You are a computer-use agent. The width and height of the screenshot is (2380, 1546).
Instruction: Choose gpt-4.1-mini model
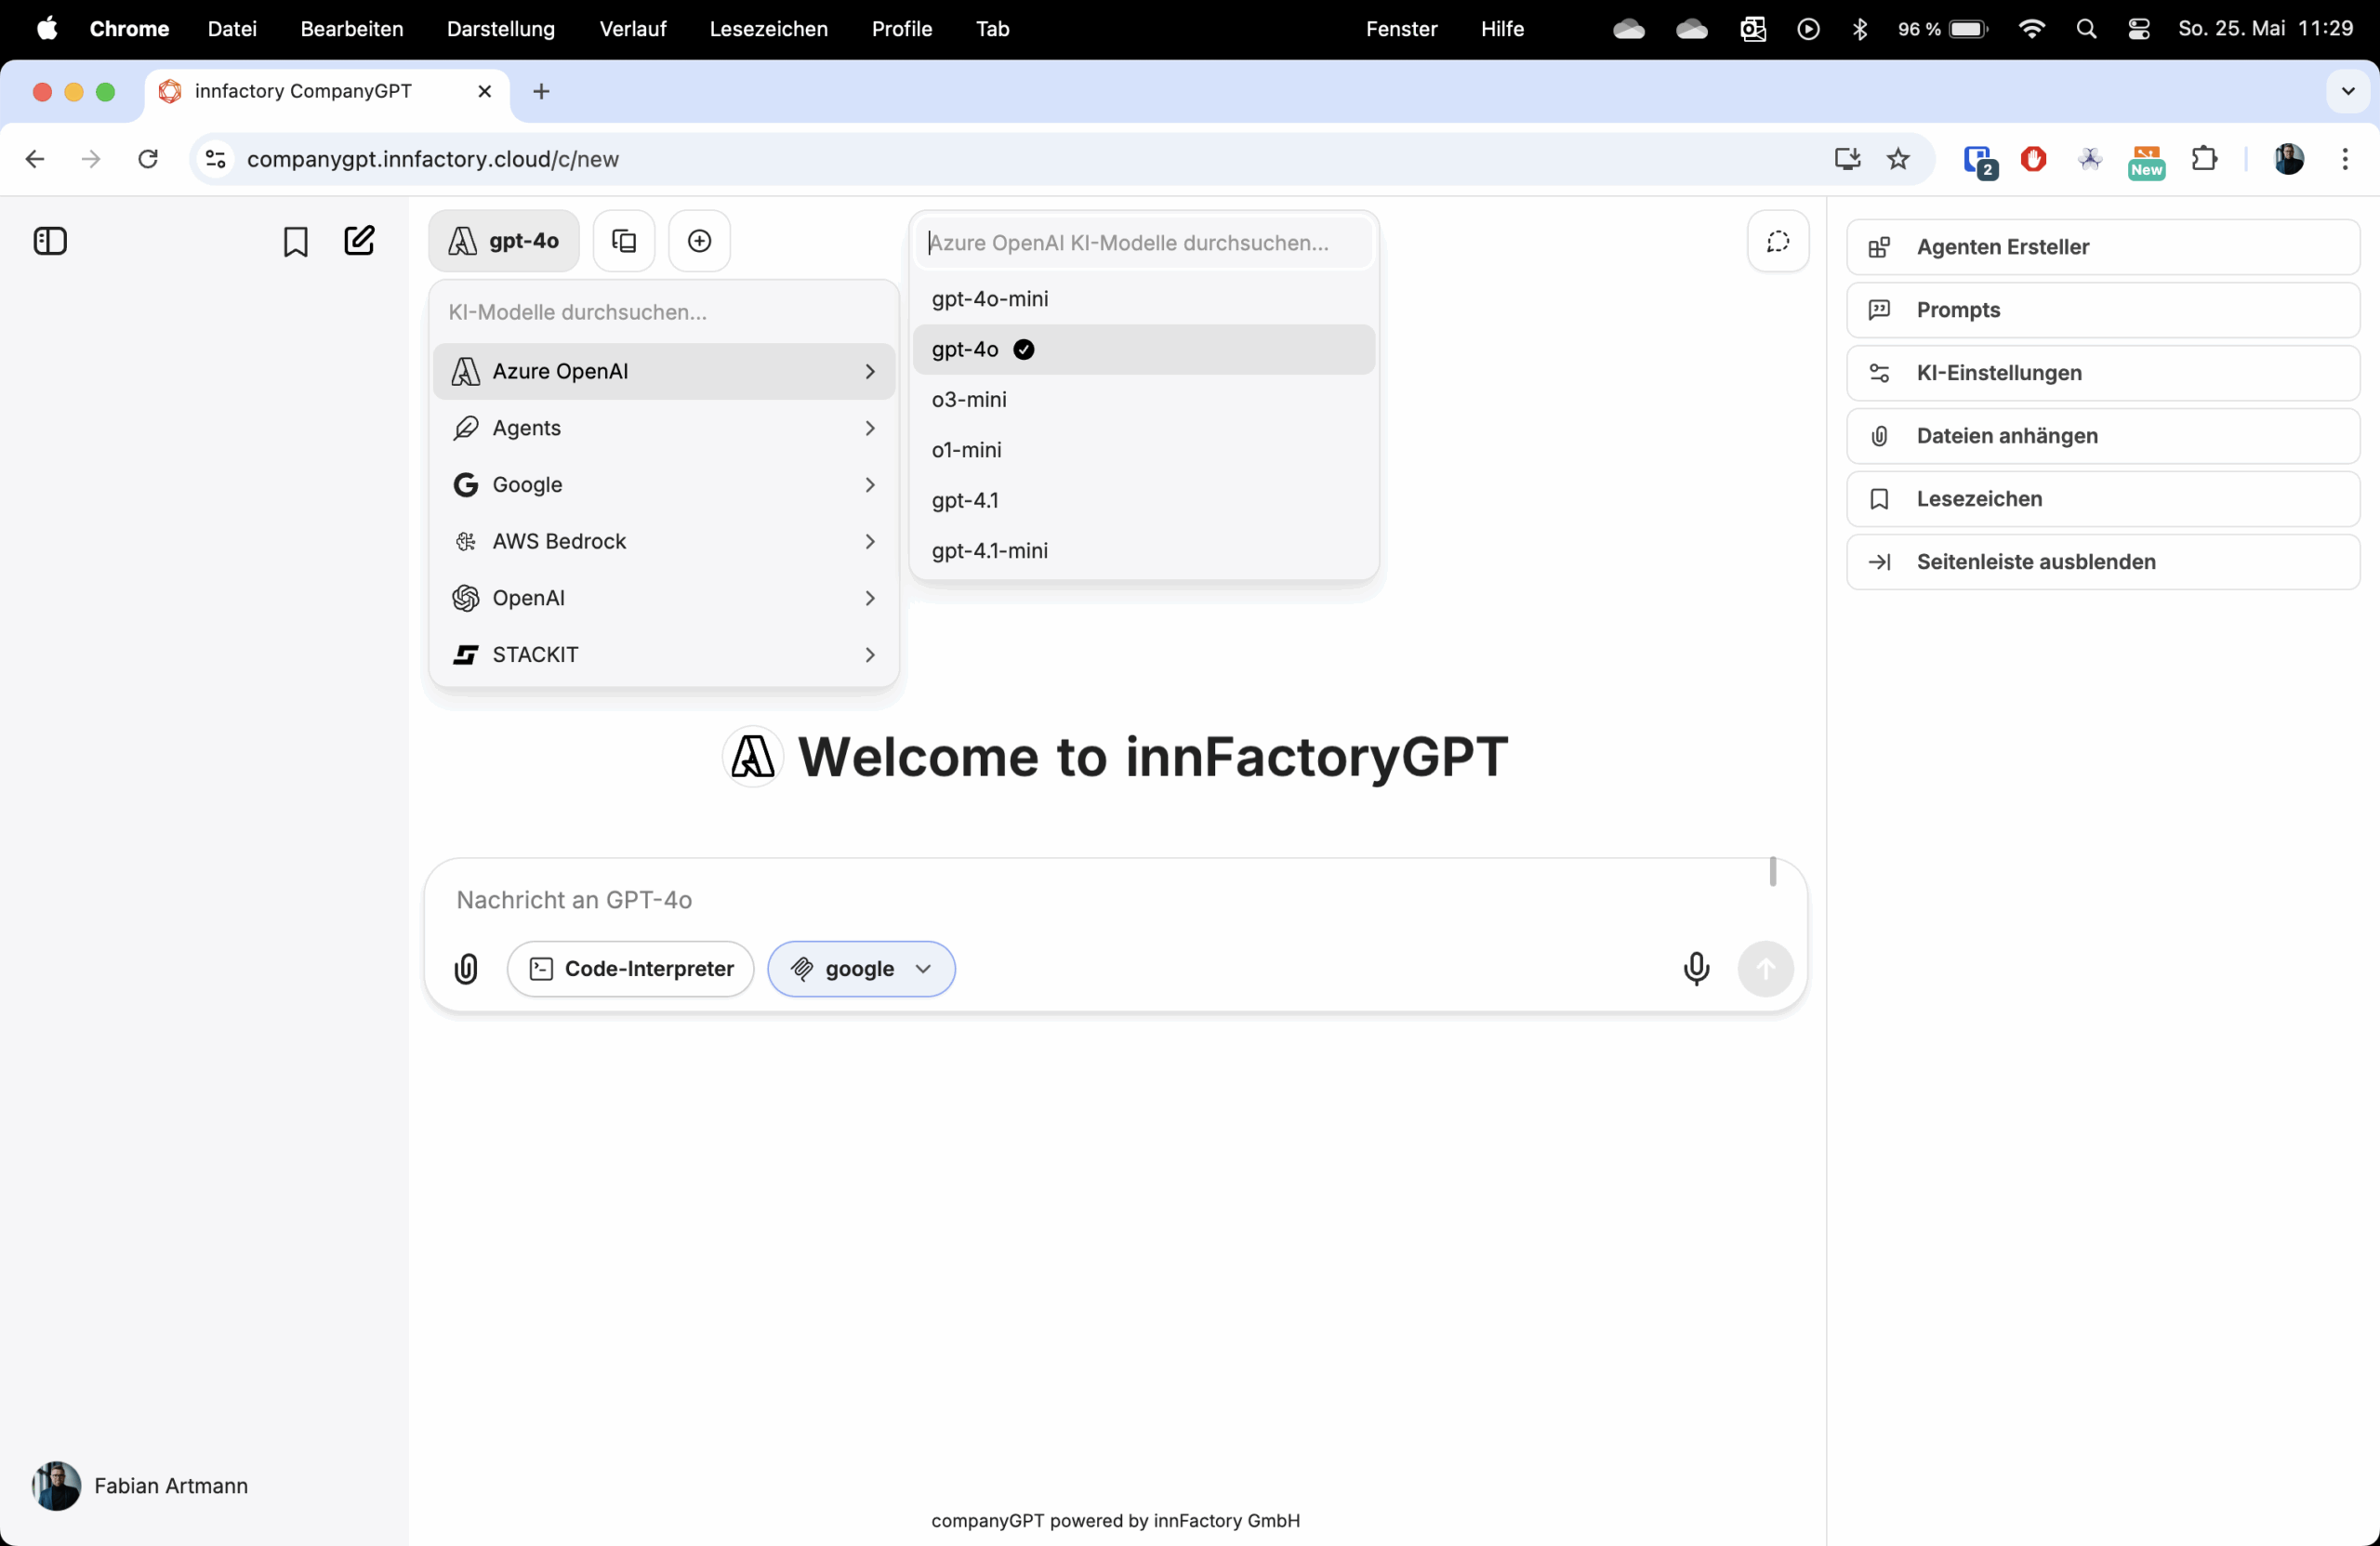1143,550
